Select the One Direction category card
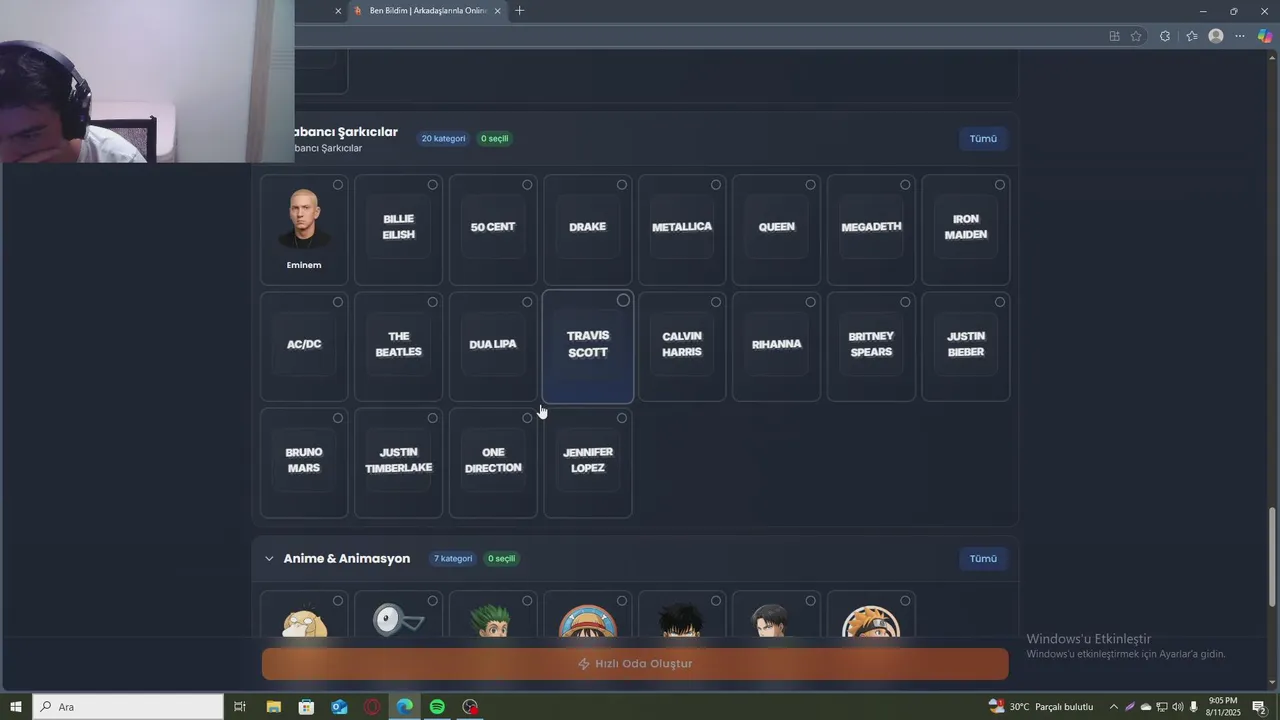This screenshot has height=720, width=1280. pos(493,462)
